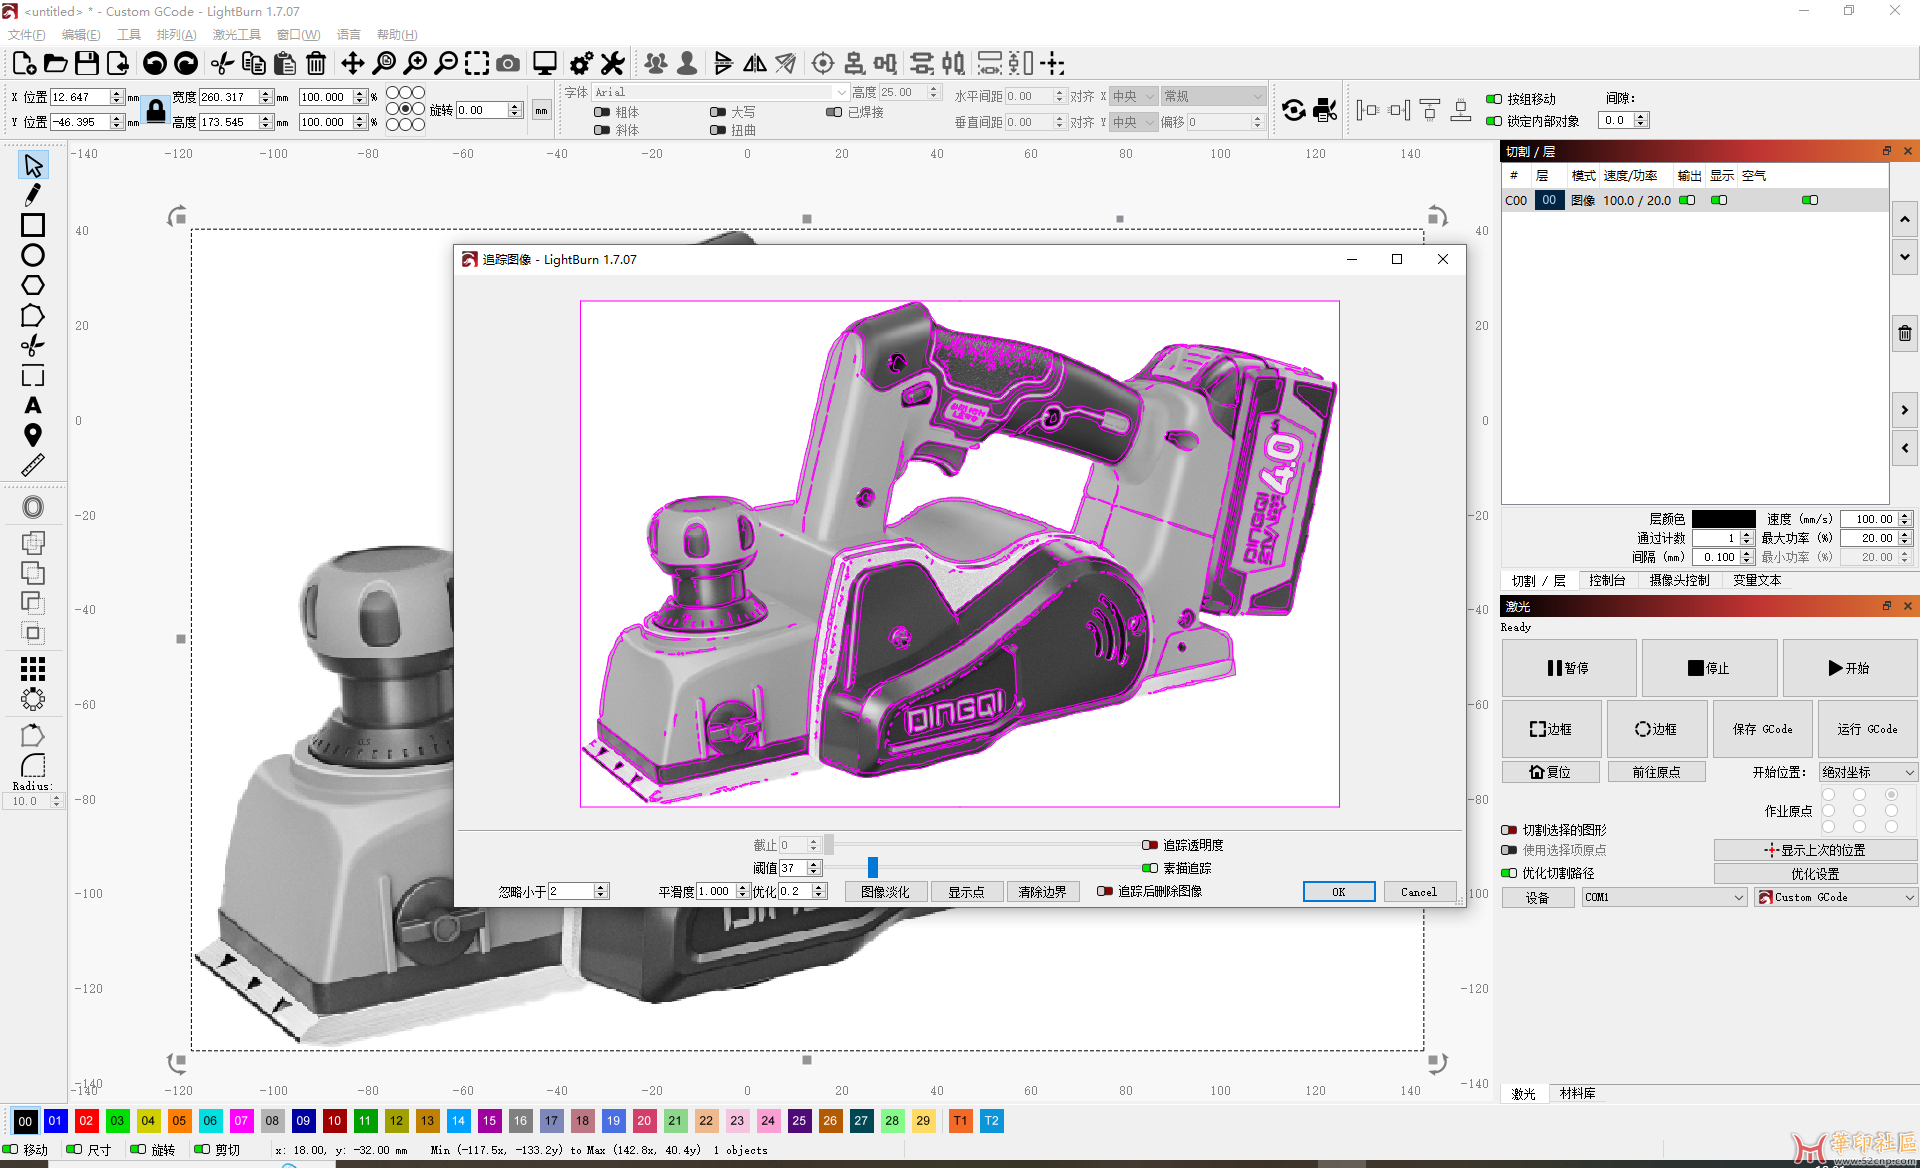This screenshot has height=1168, width=1920.
Task: Increase the 阈值 threshold stepper
Action: (814, 864)
